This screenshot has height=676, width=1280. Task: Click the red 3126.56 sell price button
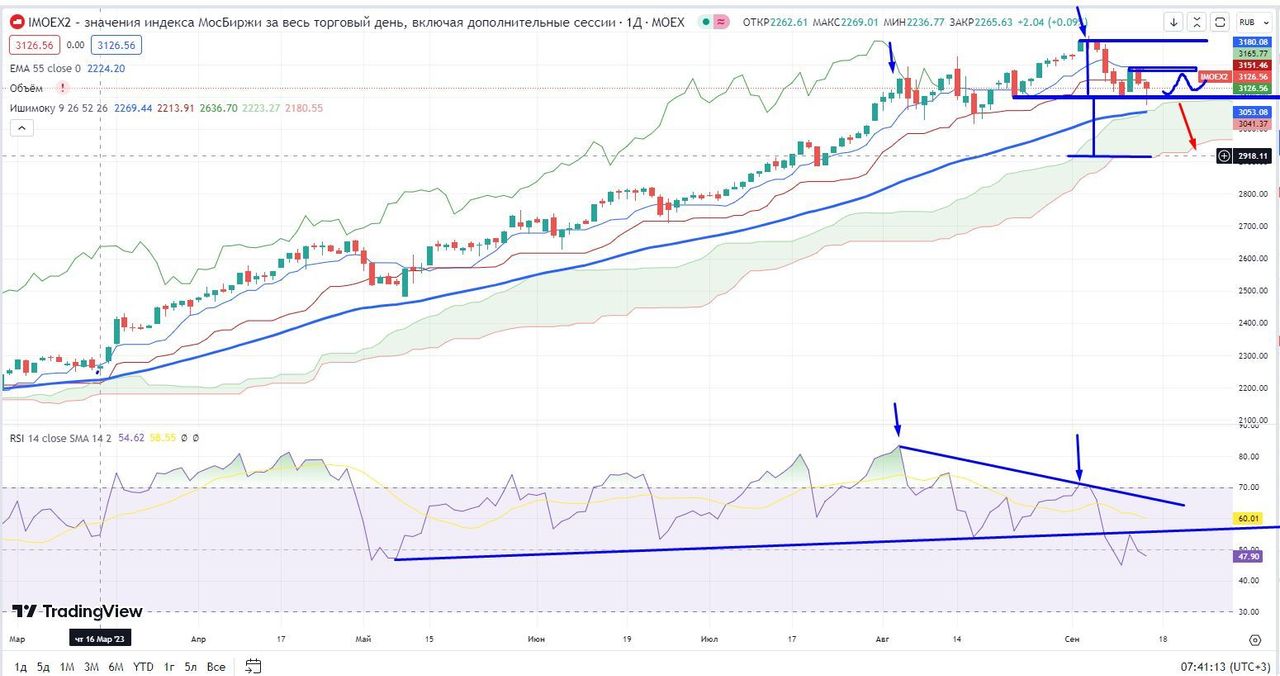point(33,45)
